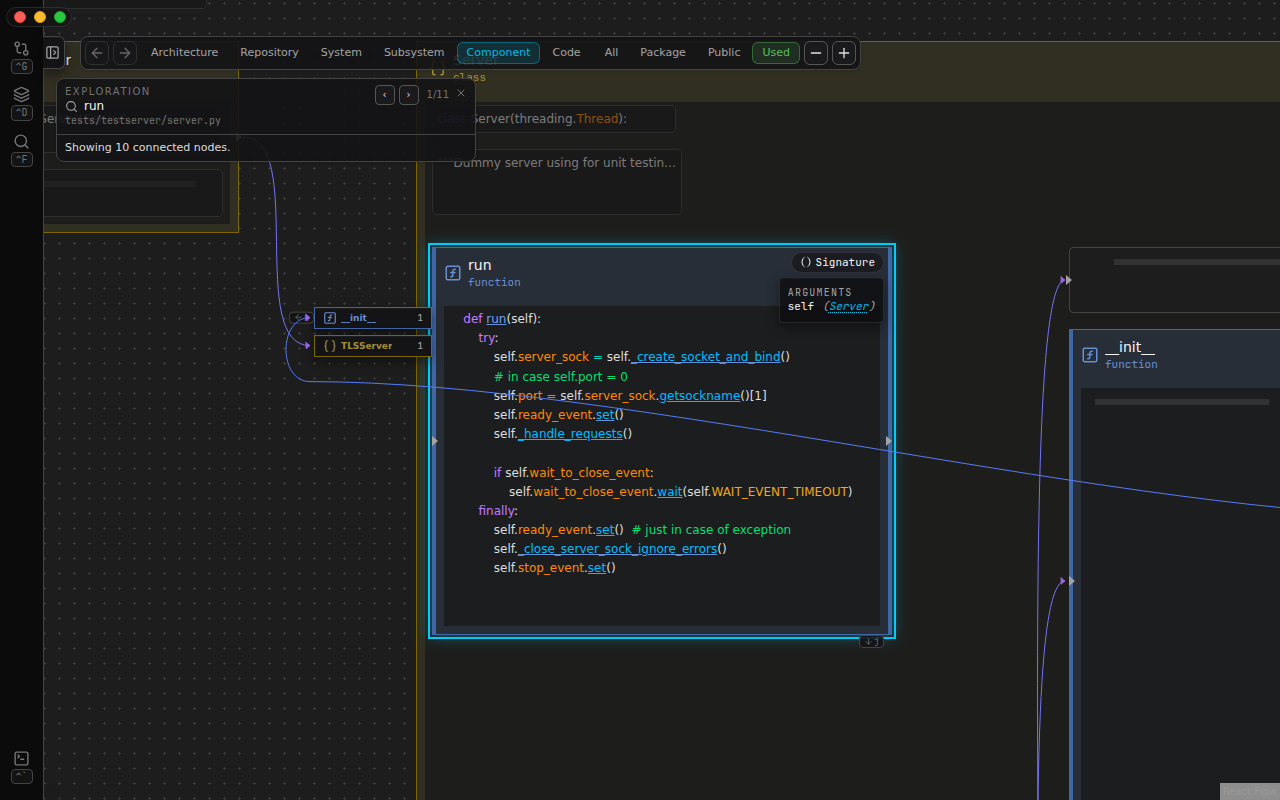Select the Component level tab

pos(498,53)
